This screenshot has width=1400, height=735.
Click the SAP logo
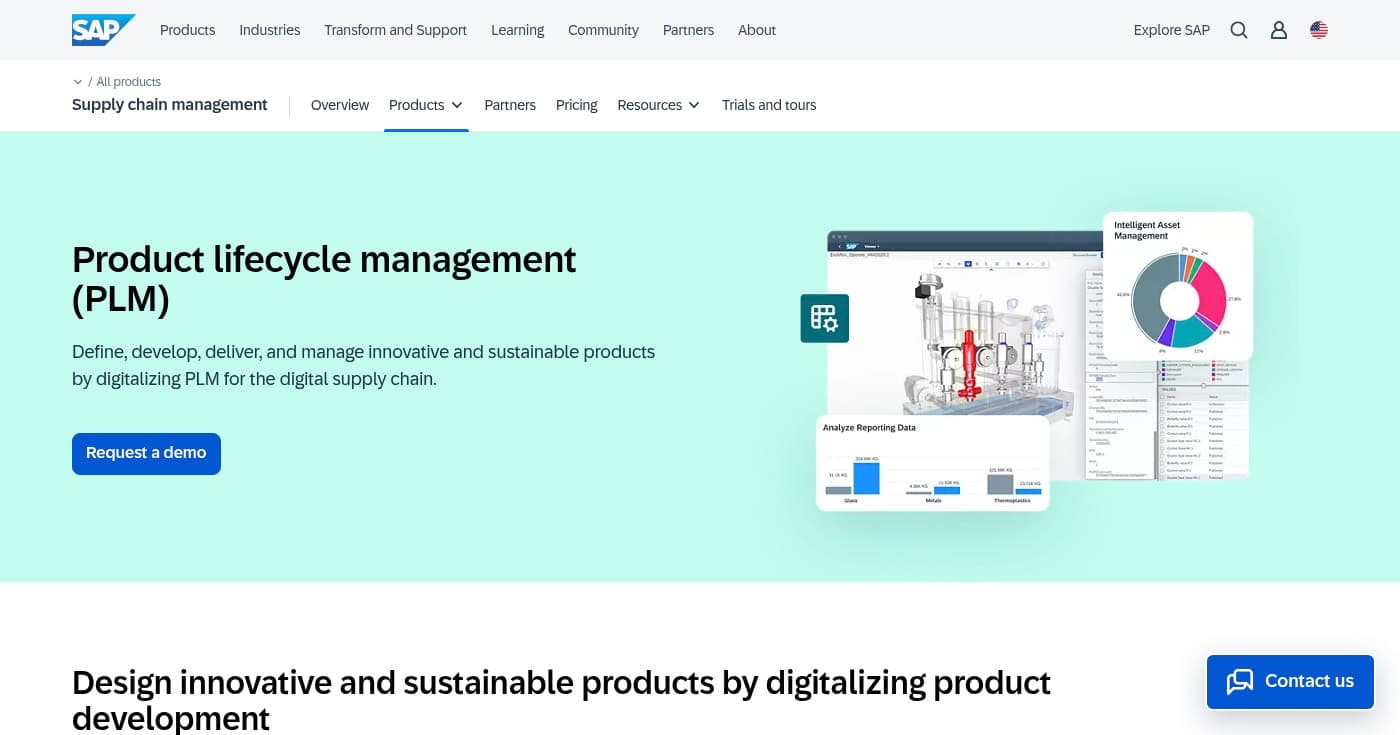(x=103, y=29)
